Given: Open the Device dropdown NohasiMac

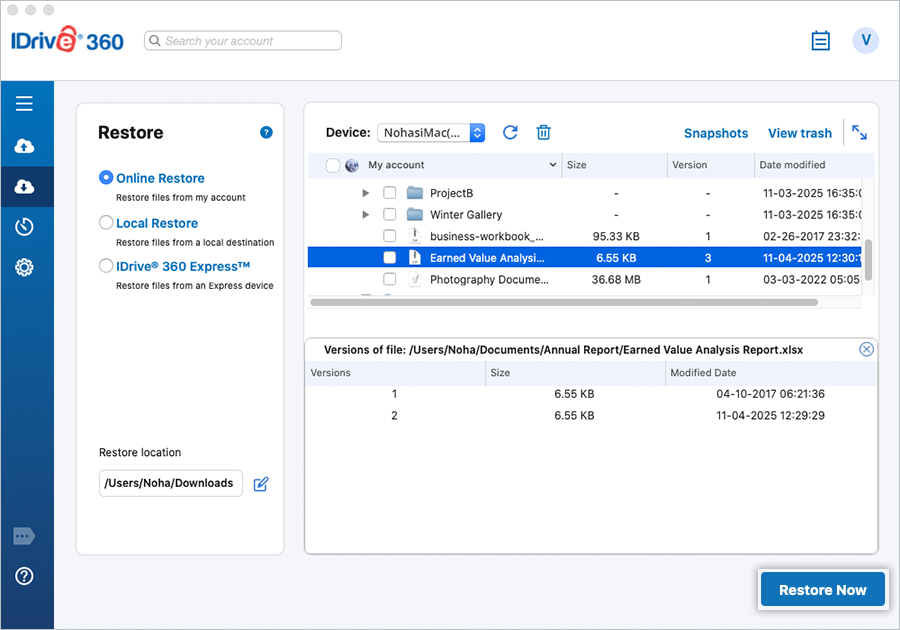Looking at the screenshot, I should pos(431,133).
